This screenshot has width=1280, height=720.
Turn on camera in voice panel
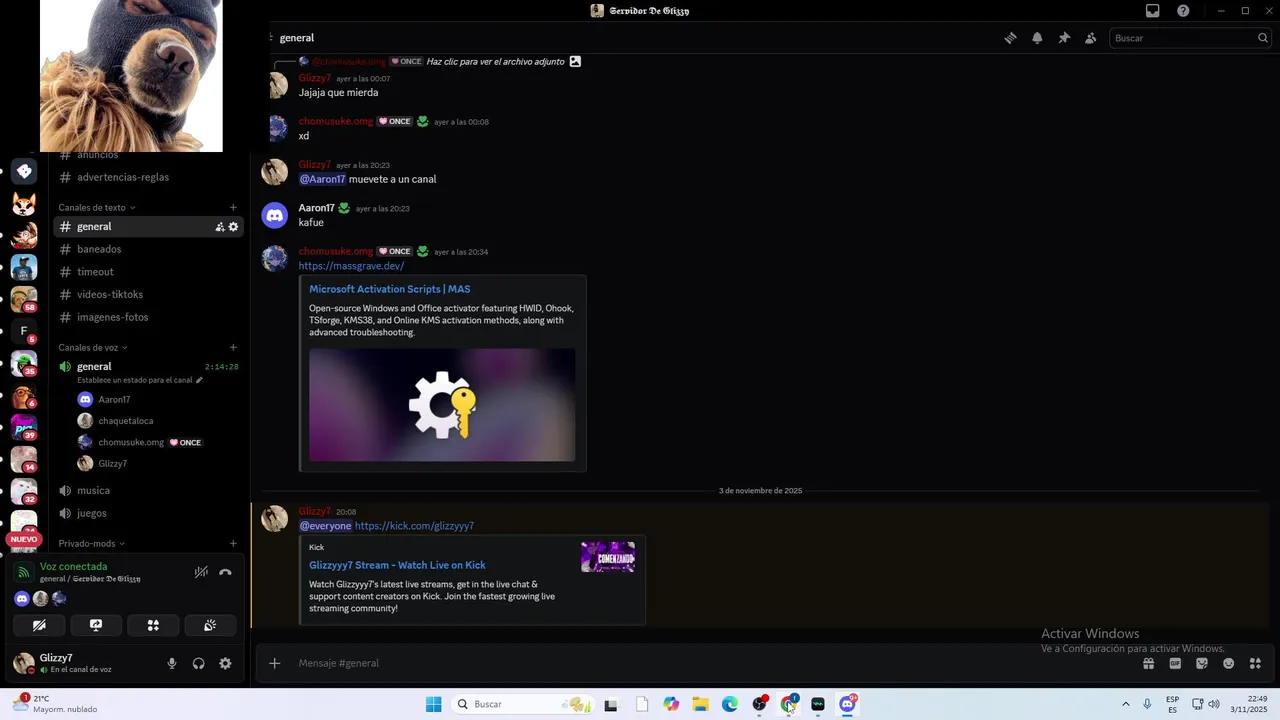(39, 625)
